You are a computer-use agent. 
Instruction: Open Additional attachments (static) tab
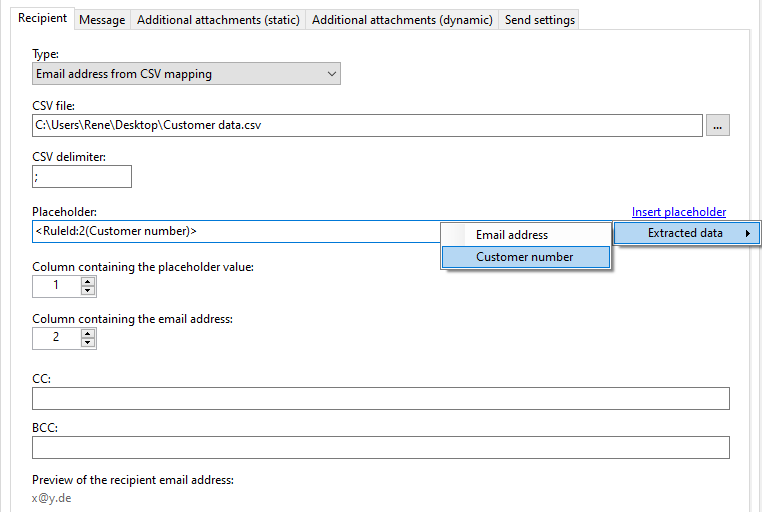click(x=218, y=20)
